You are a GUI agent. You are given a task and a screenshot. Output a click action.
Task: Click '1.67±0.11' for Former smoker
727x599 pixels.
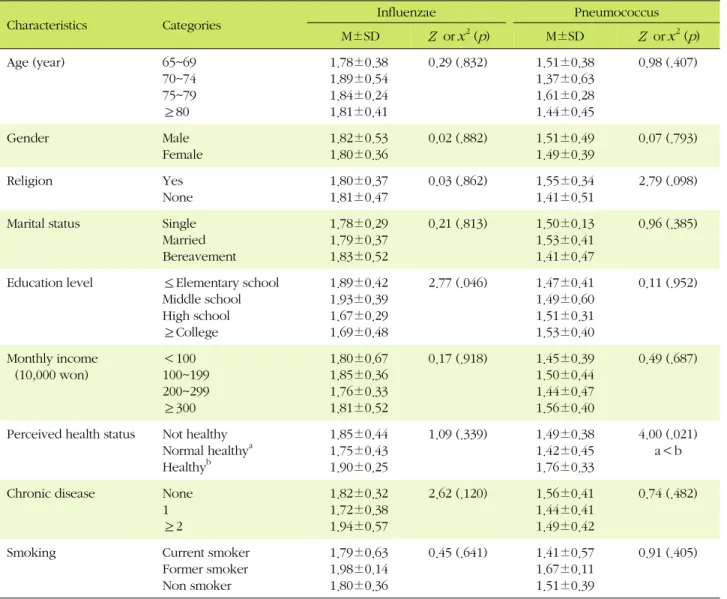click(x=565, y=569)
